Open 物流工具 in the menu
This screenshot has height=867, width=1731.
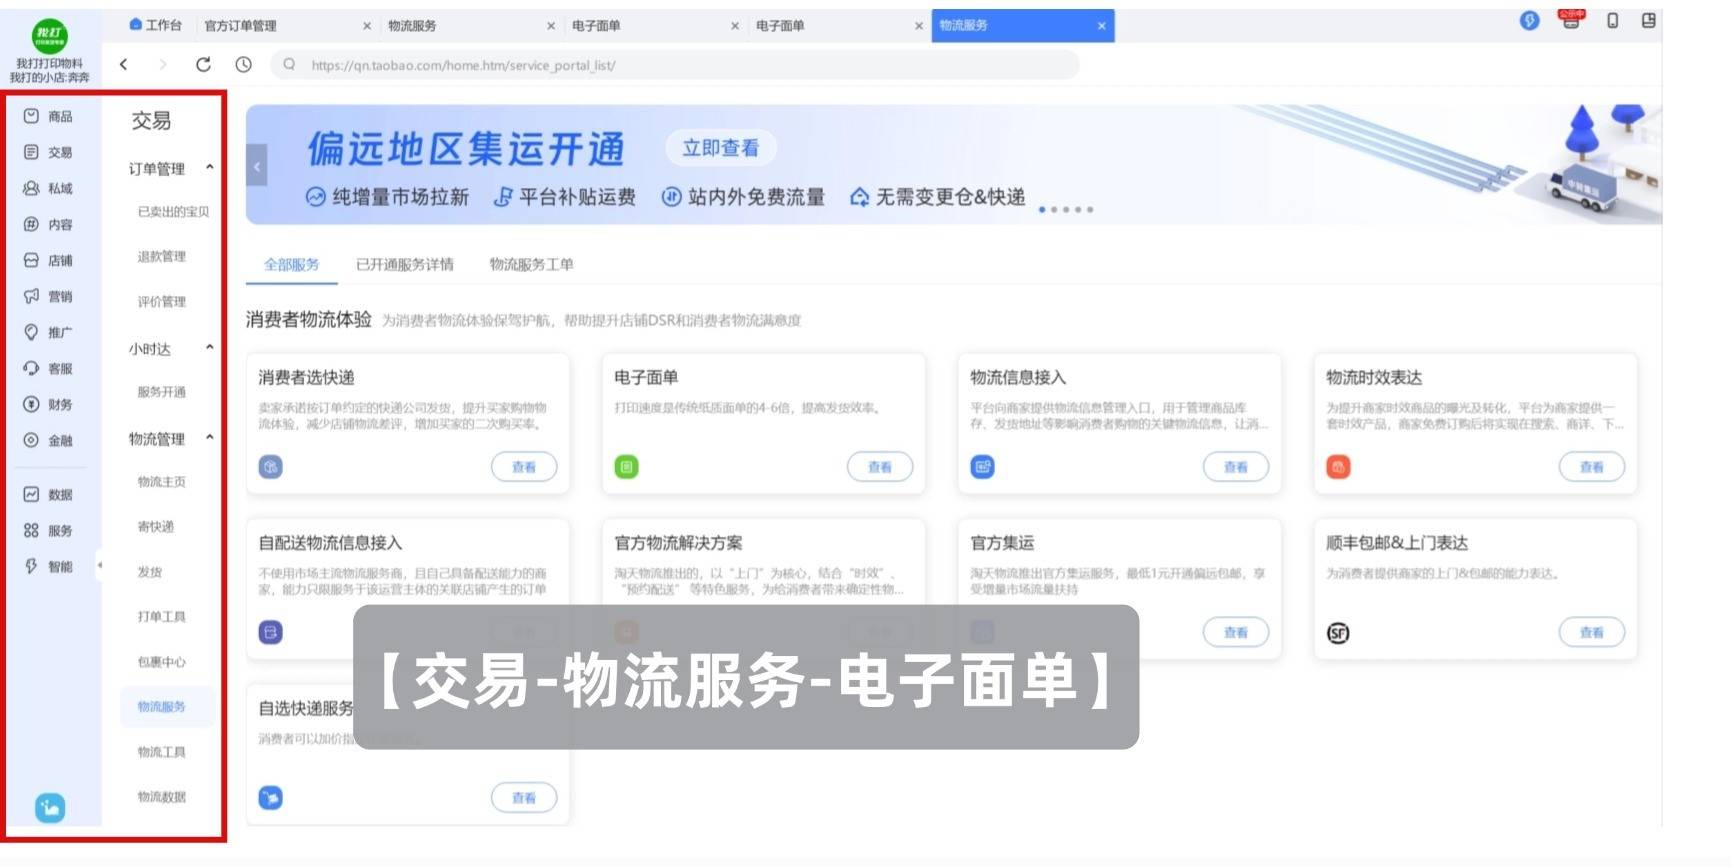click(162, 752)
